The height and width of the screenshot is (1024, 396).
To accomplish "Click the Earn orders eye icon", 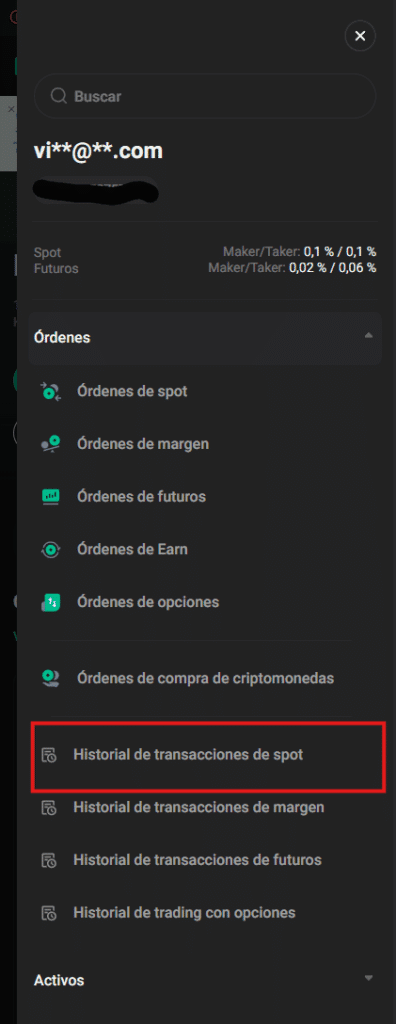I will pyautogui.click(x=50, y=549).
